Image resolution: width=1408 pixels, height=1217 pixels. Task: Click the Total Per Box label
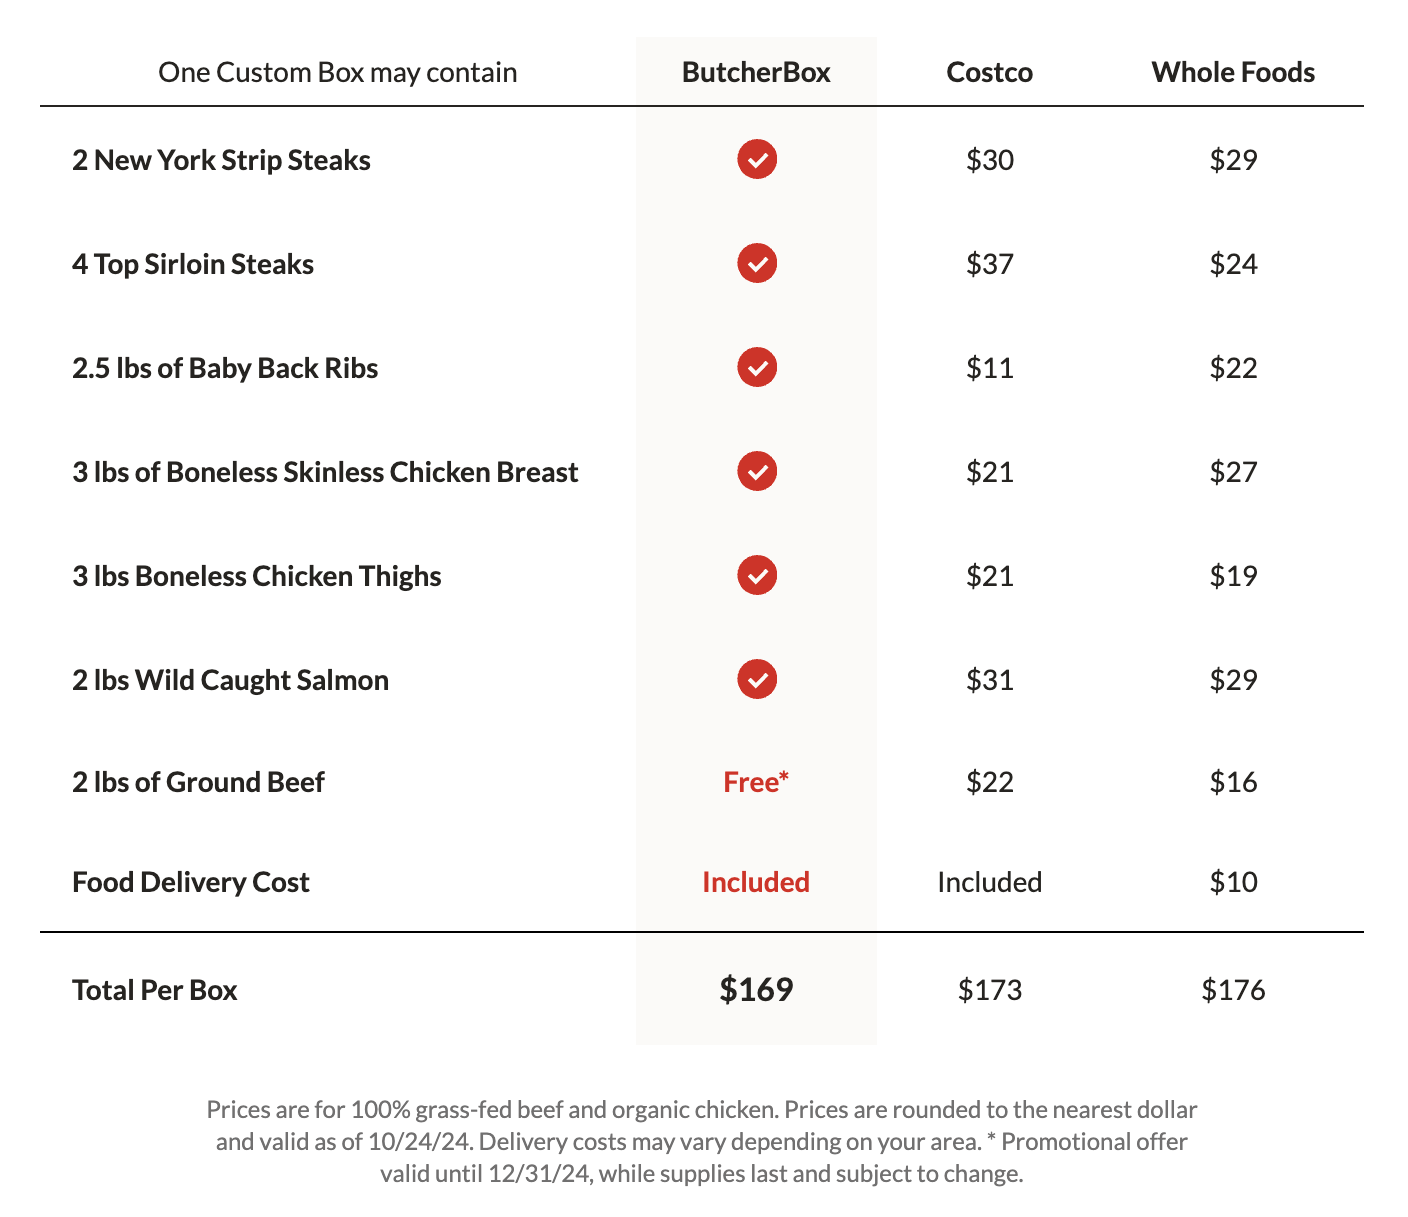click(155, 990)
